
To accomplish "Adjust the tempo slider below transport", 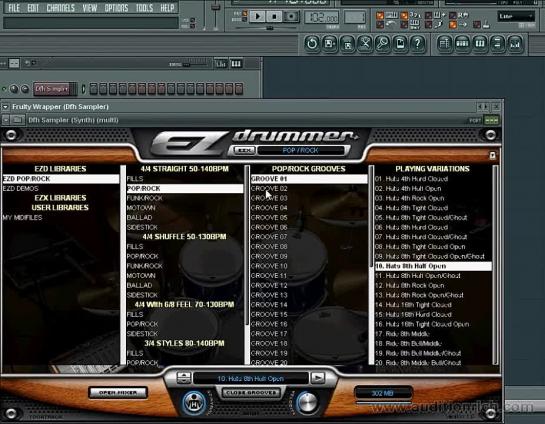I will pos(269,28).
